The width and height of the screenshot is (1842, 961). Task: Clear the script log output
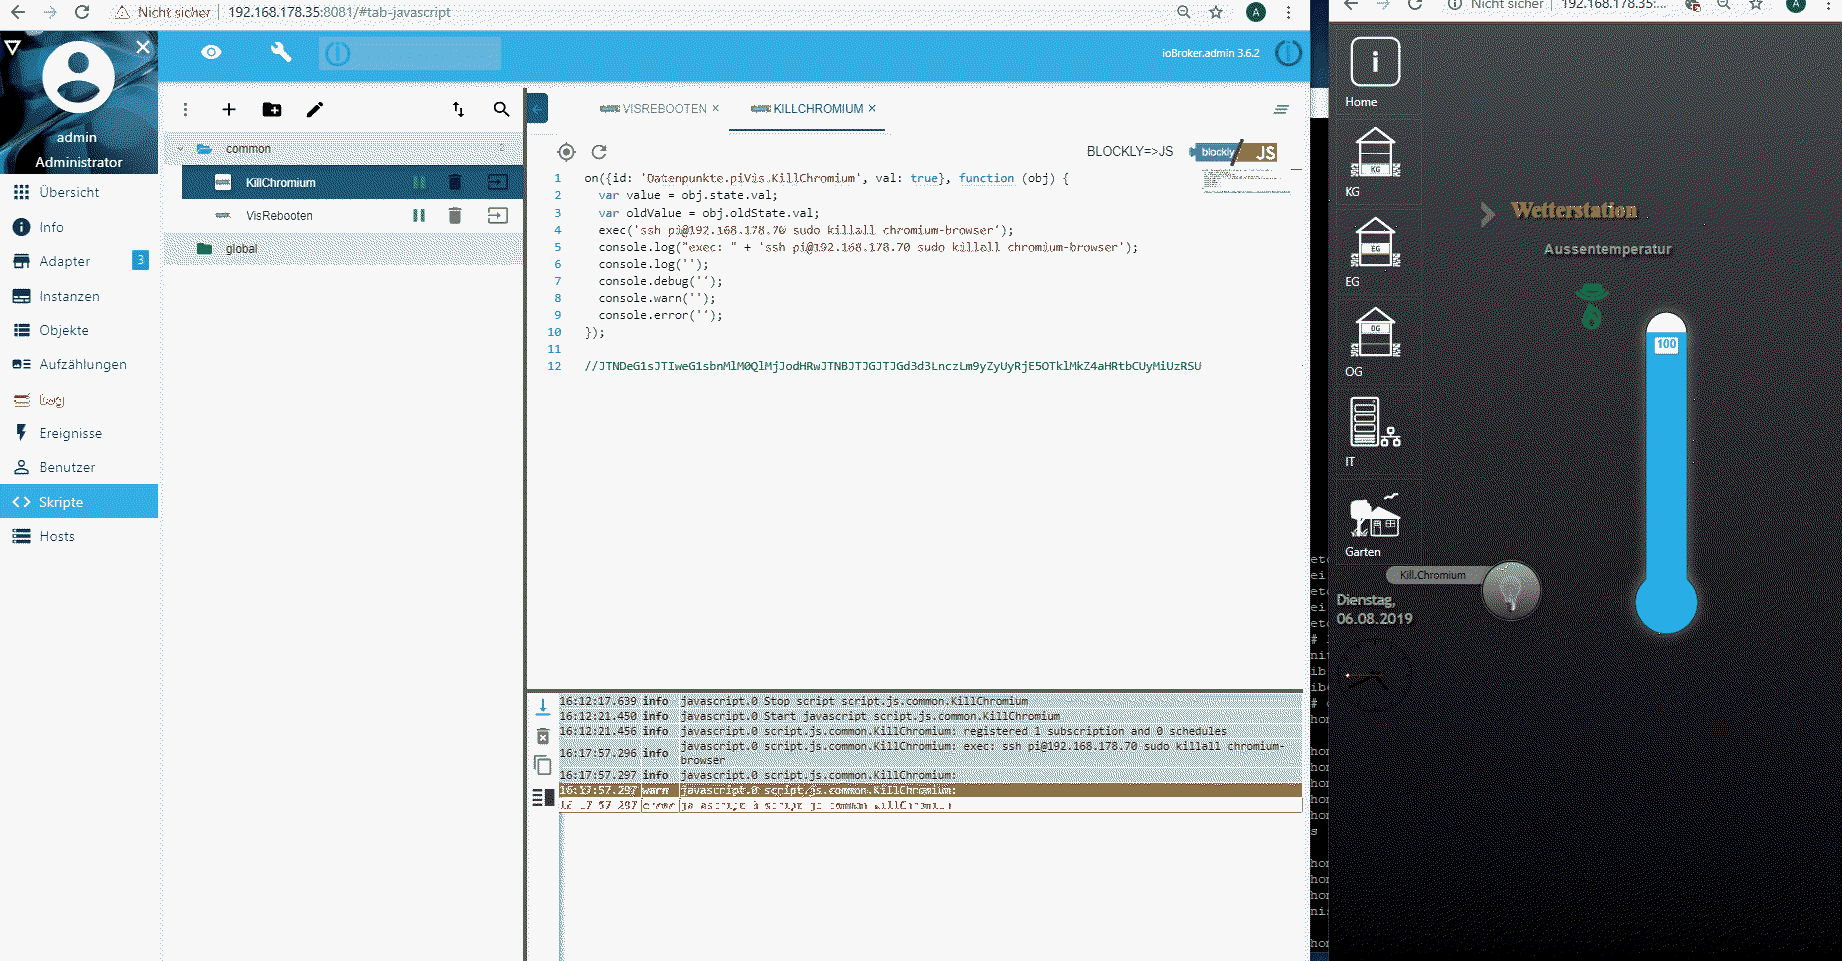[x=543, y=736]
